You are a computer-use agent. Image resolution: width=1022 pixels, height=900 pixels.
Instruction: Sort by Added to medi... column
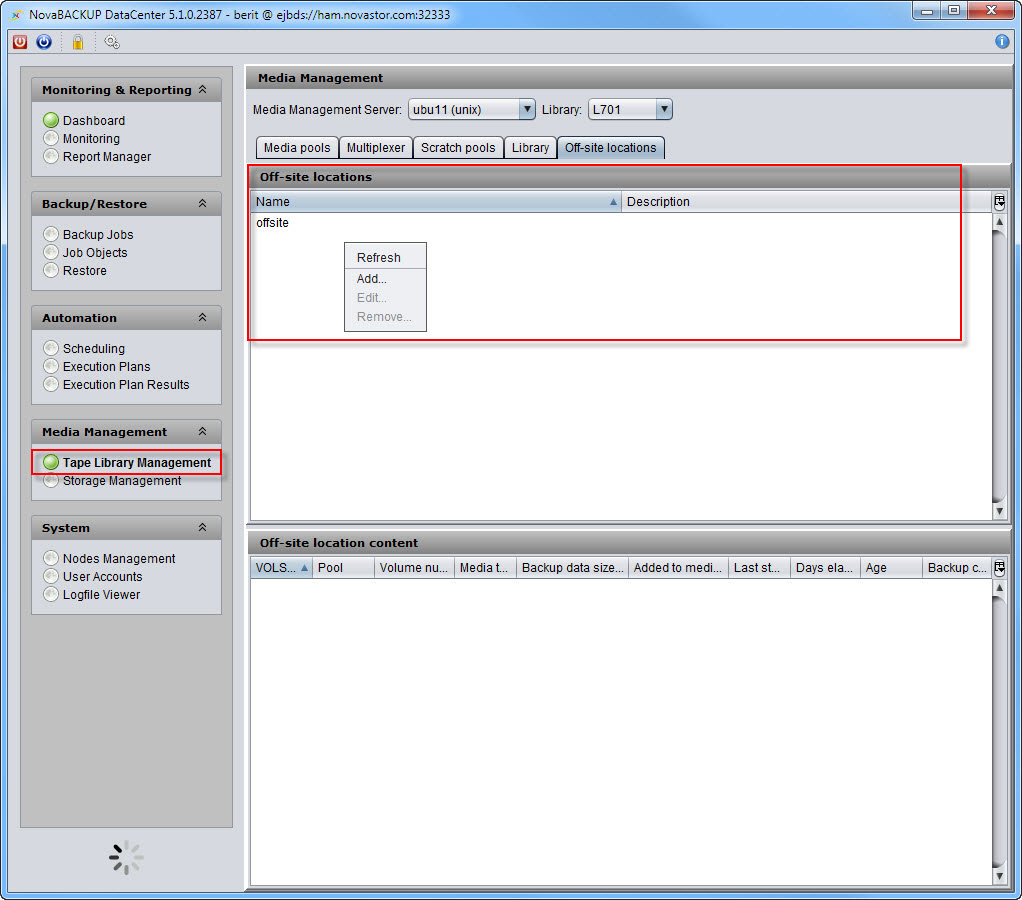679,568
